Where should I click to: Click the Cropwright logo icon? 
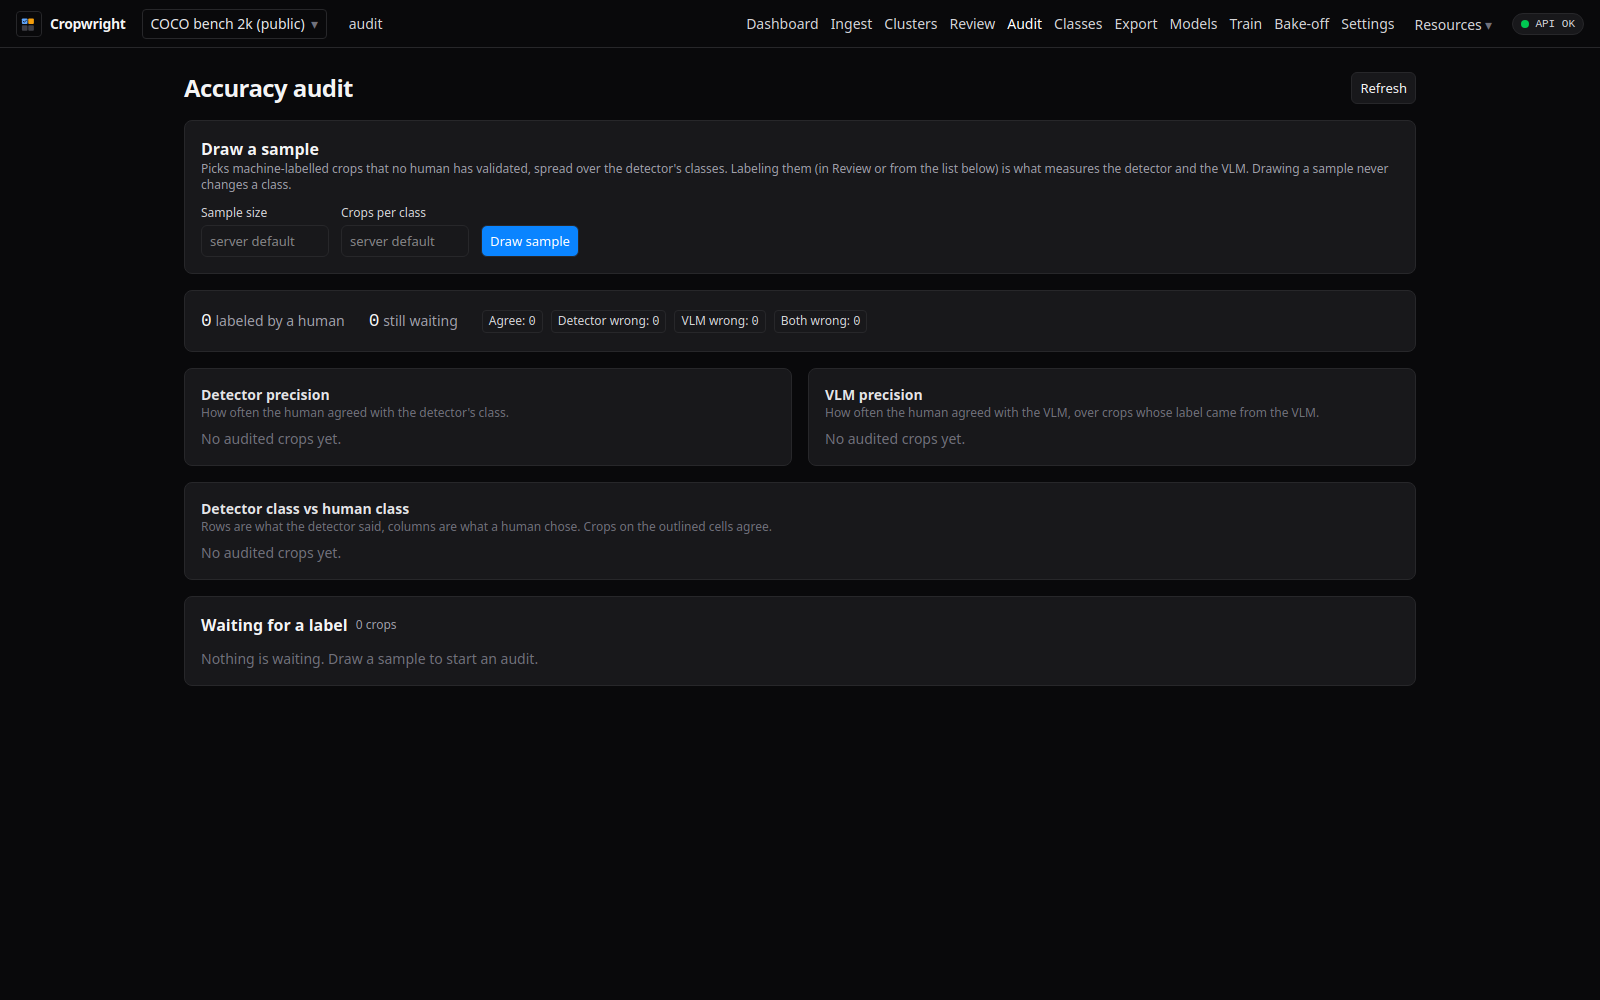pos(28,24)
